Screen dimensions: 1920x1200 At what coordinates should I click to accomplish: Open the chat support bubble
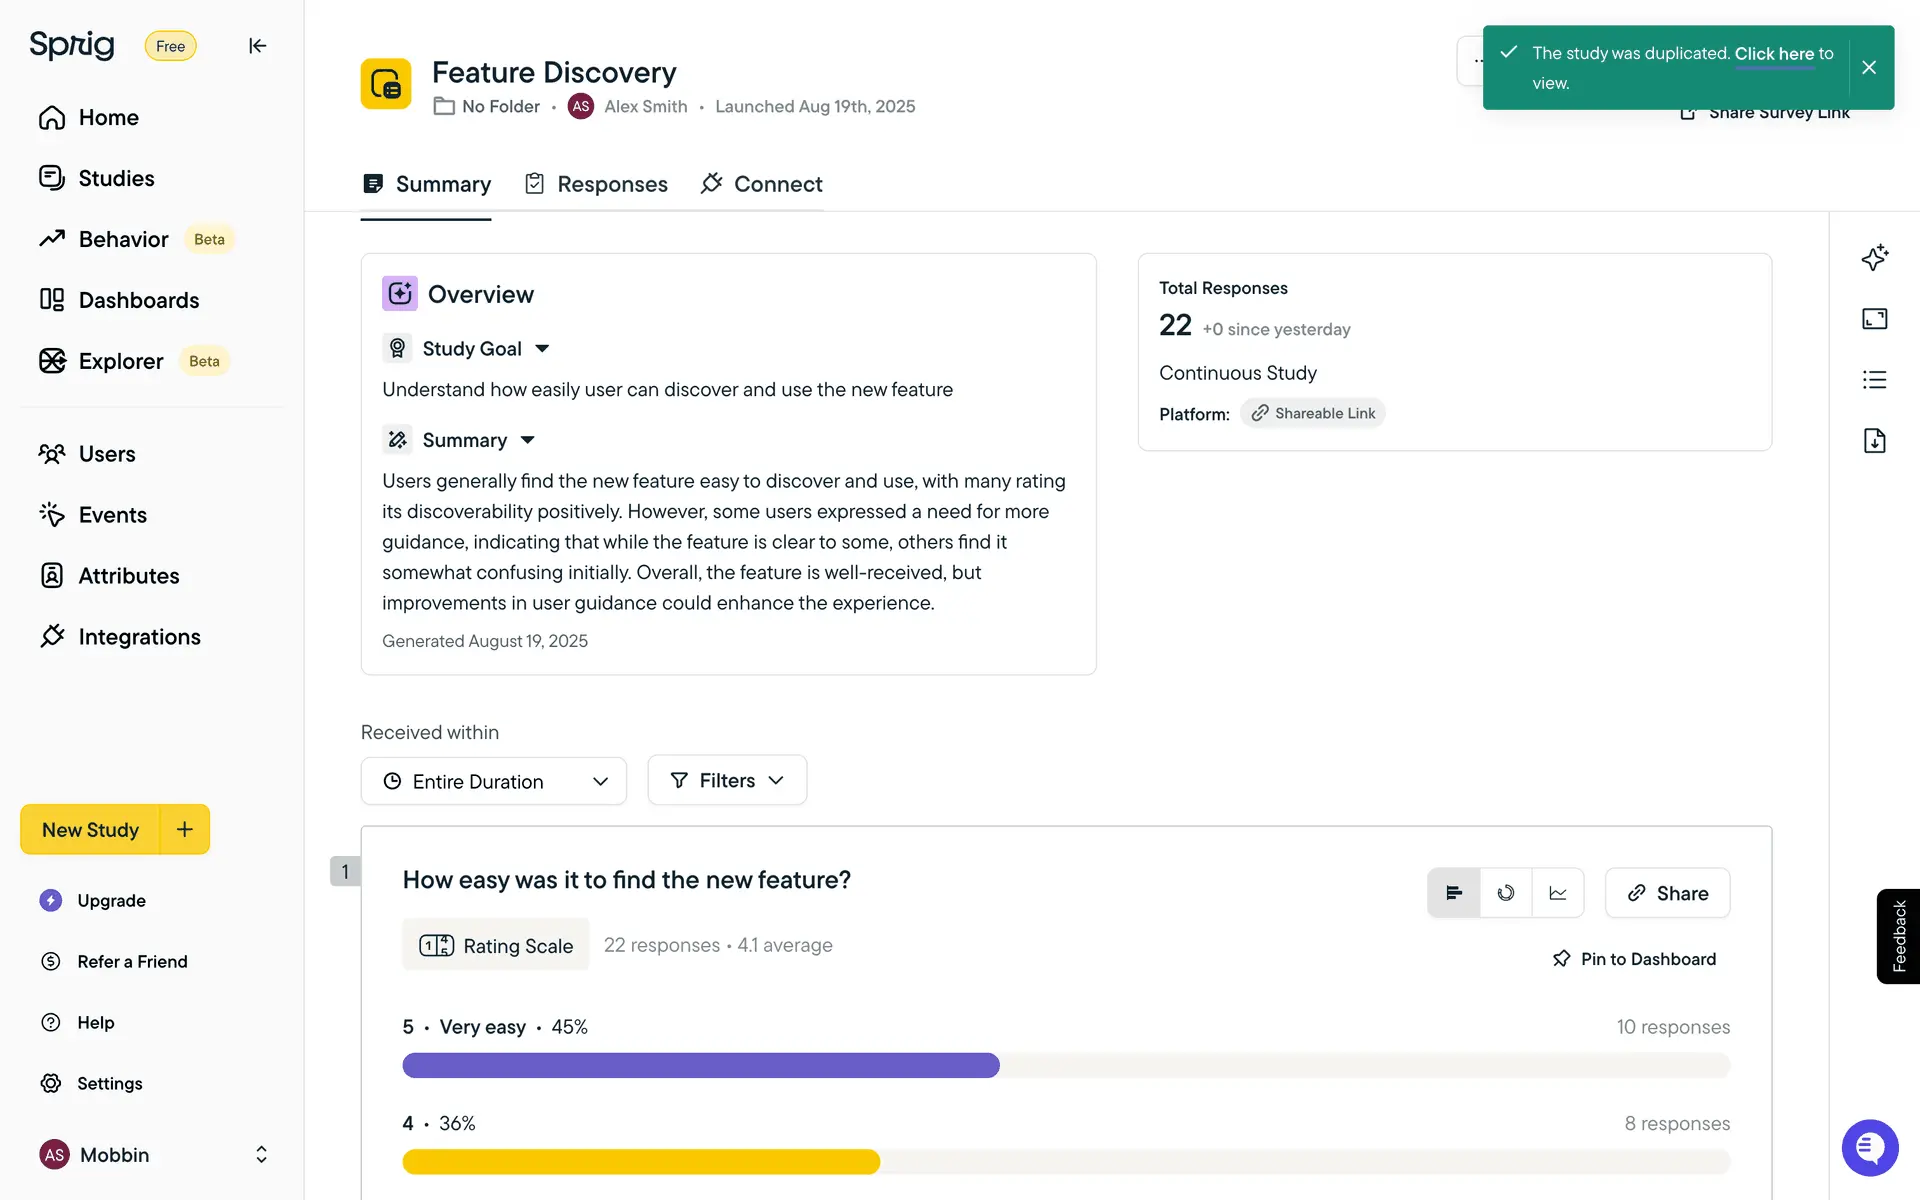click(1869, 1148)
